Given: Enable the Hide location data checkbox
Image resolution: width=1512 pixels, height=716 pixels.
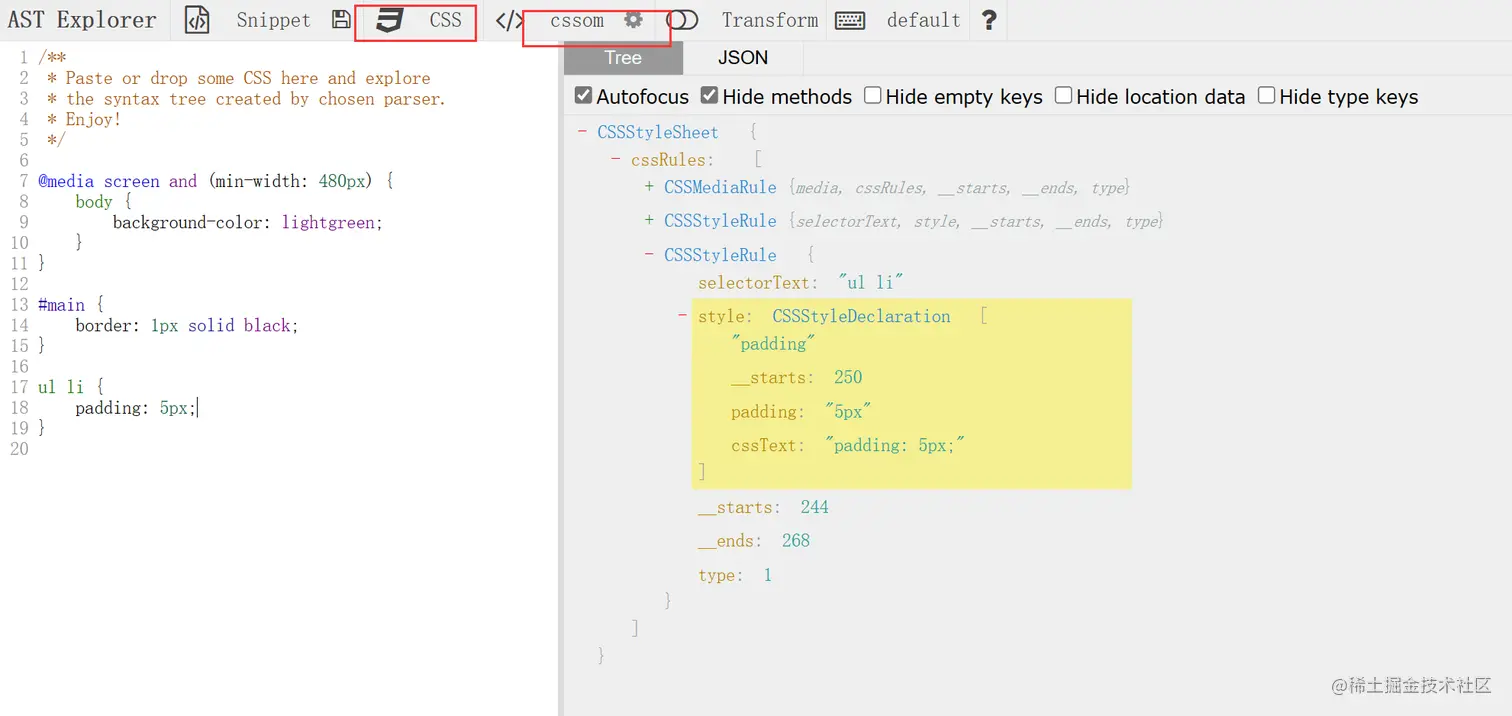Looking at the screenshot, I should click(x=1063, y=96).
